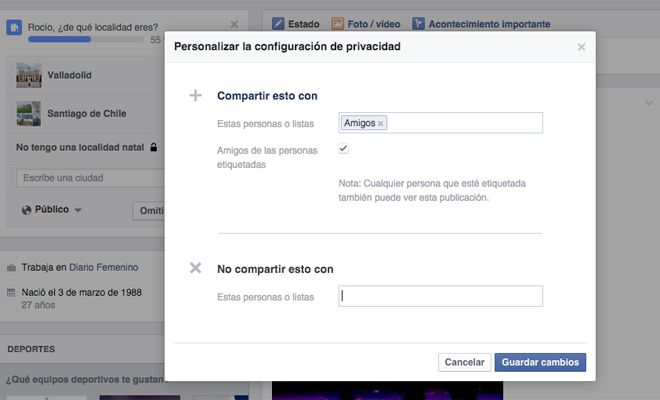Image resolution: width=660 pixels, height=400 pixels.
Task: Select Santiago de Chile as hometown
Action: [87, 113]
